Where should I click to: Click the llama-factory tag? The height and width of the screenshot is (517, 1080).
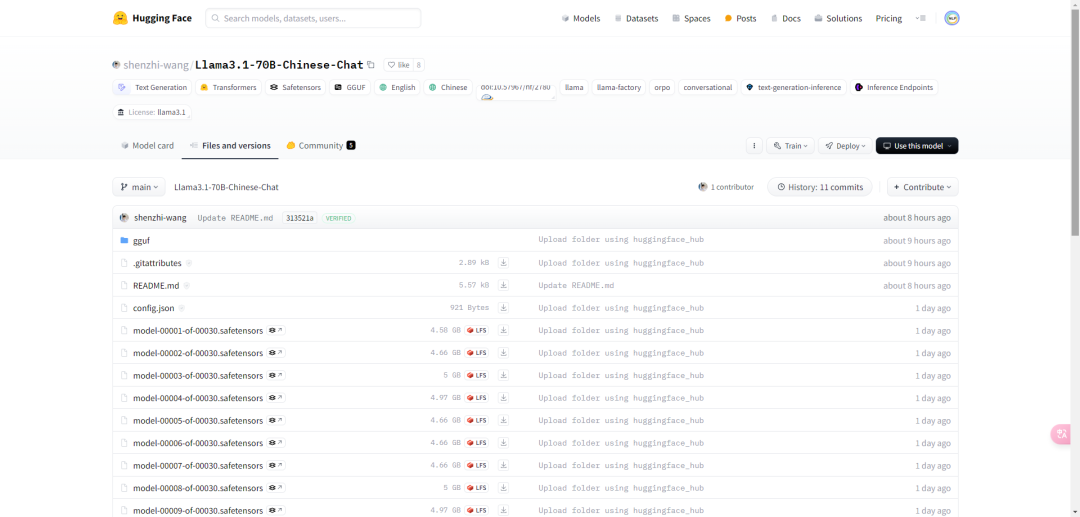click(619, 87)
